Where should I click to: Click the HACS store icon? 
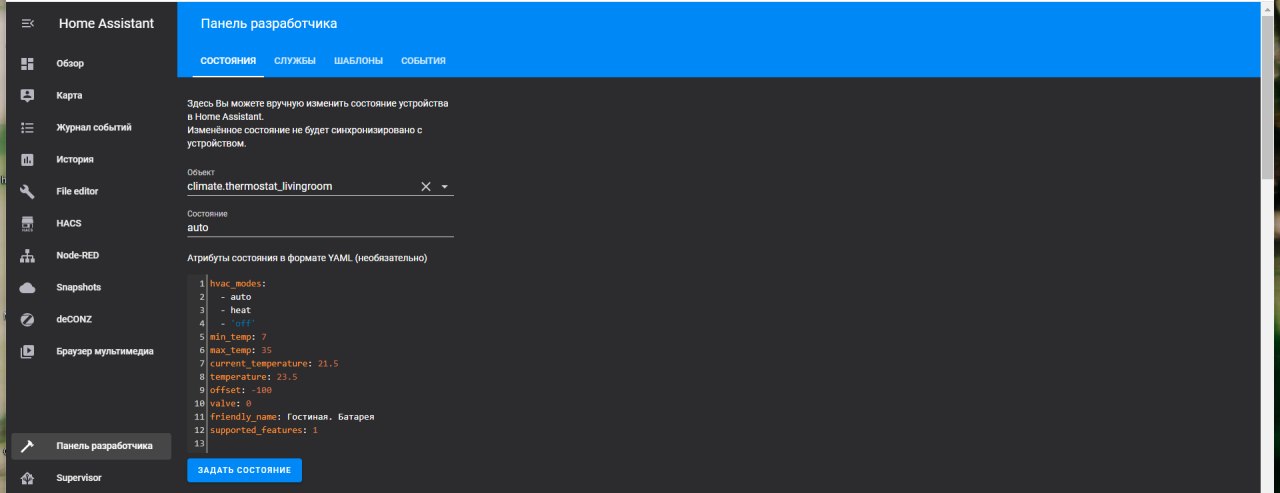(x=28, y=223)
